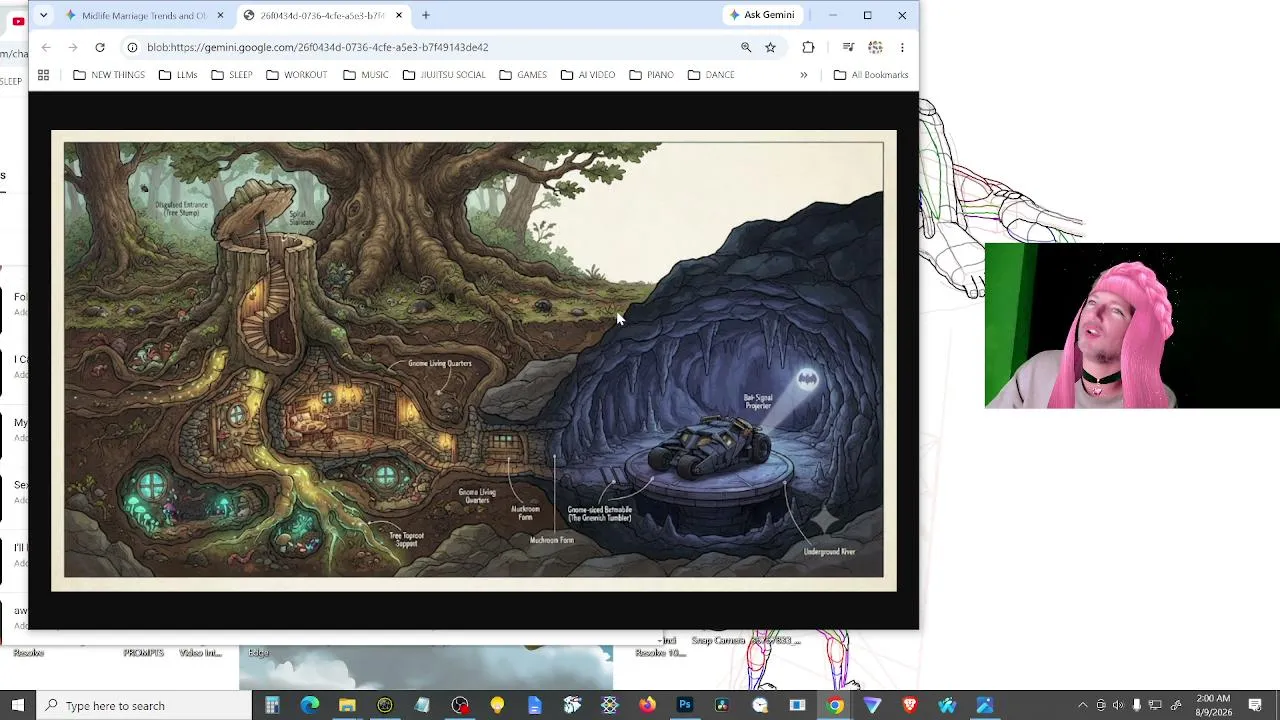1280x720 pixels.
Task: Select the blob image tab 26f0434d
Action: coord(322,15)
